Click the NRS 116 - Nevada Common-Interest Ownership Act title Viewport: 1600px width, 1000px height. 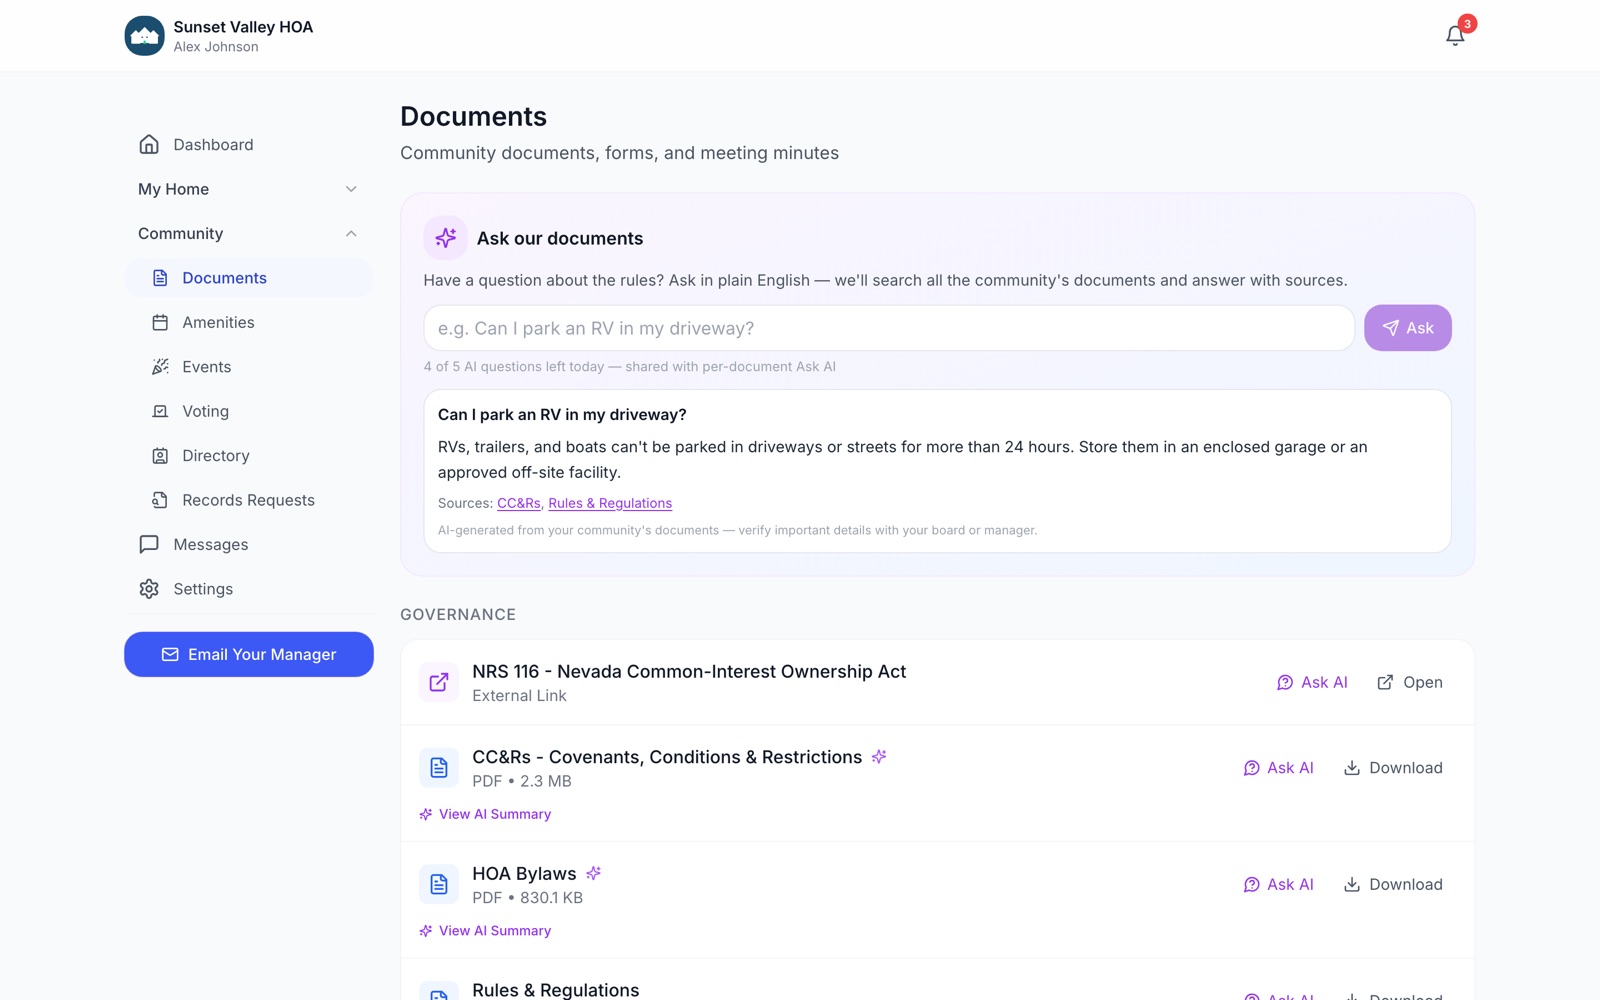click(x=689, y=672)
